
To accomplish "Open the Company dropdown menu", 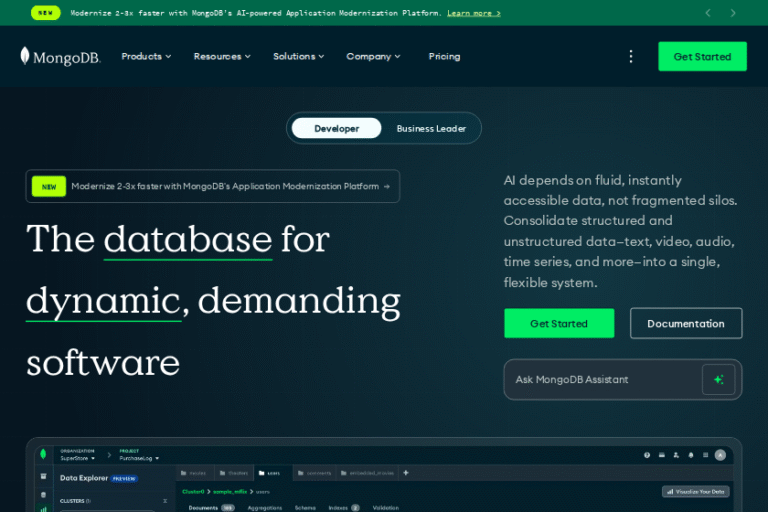I will pos(373,57).
